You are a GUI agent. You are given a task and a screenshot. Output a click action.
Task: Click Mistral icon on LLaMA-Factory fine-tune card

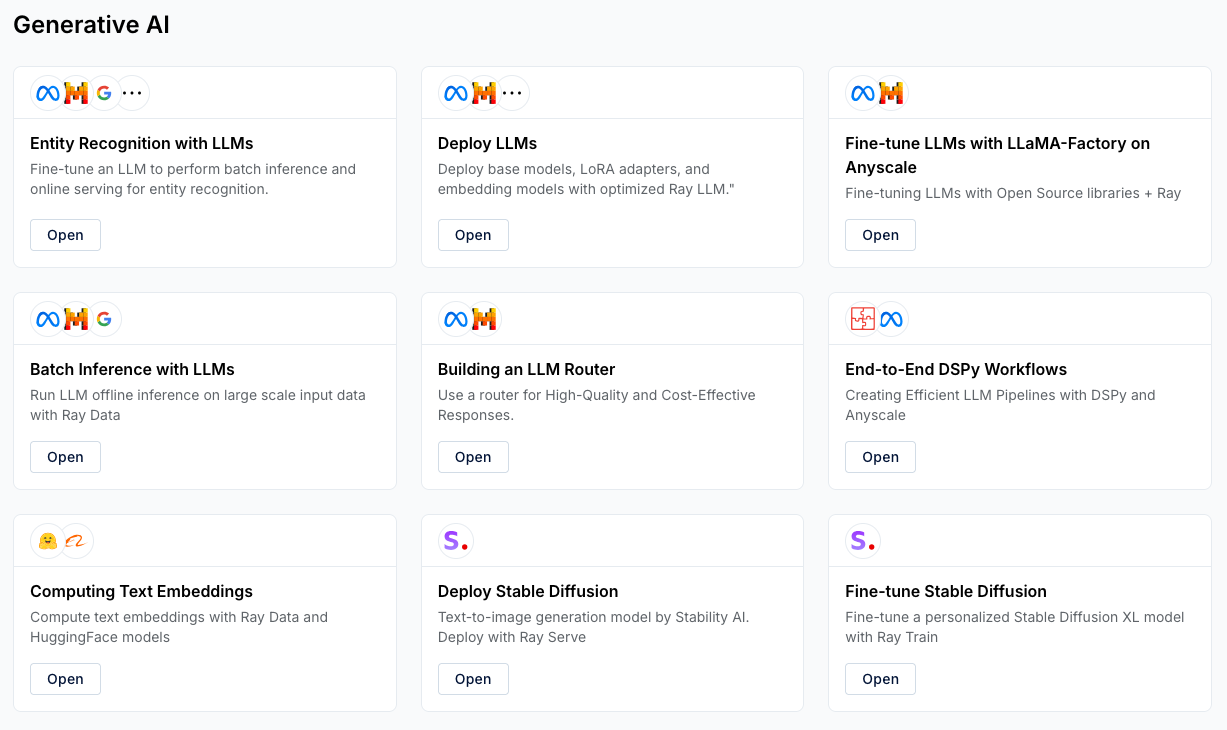891,93
